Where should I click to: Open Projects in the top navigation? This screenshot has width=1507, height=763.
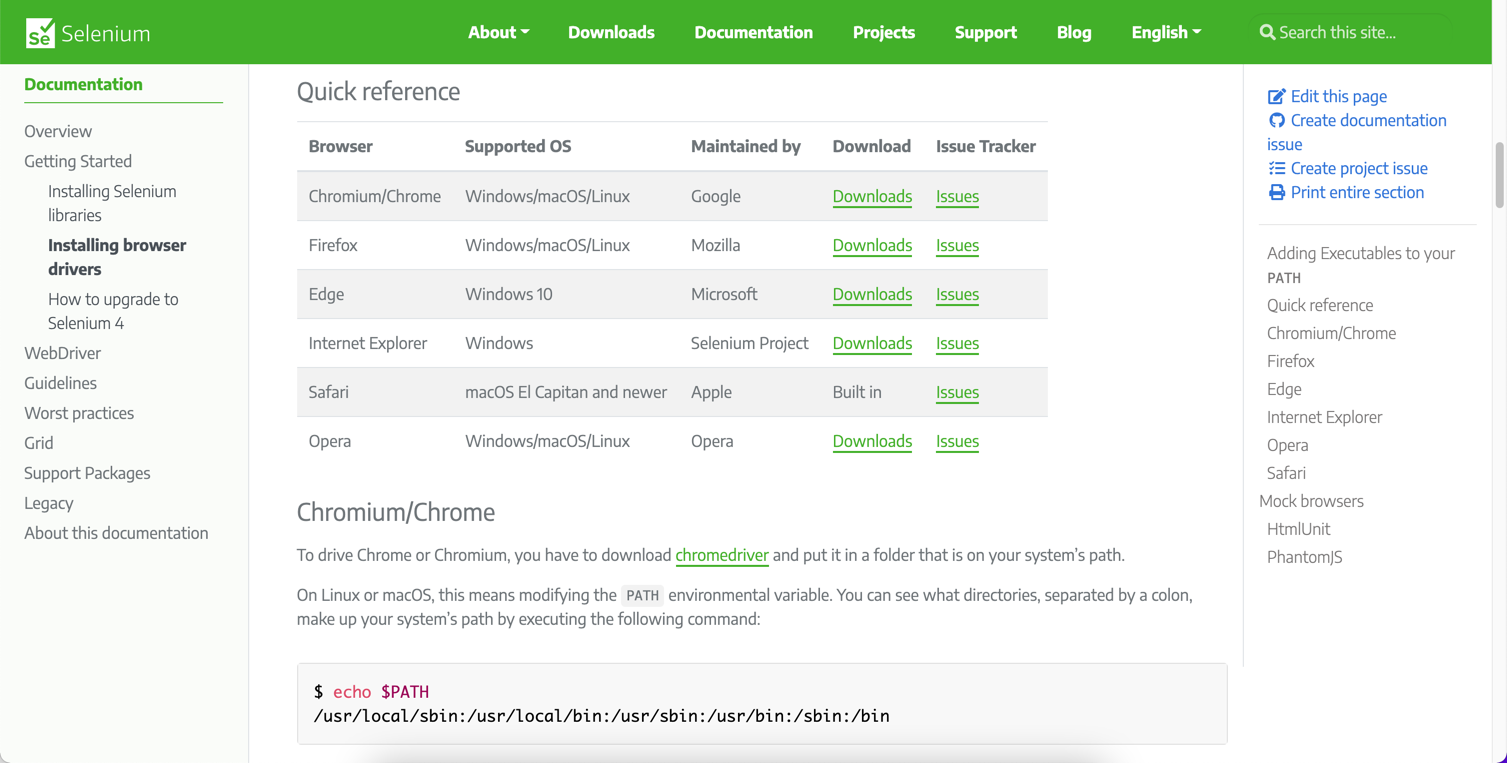pyautogui.click(x=883, y=32)
